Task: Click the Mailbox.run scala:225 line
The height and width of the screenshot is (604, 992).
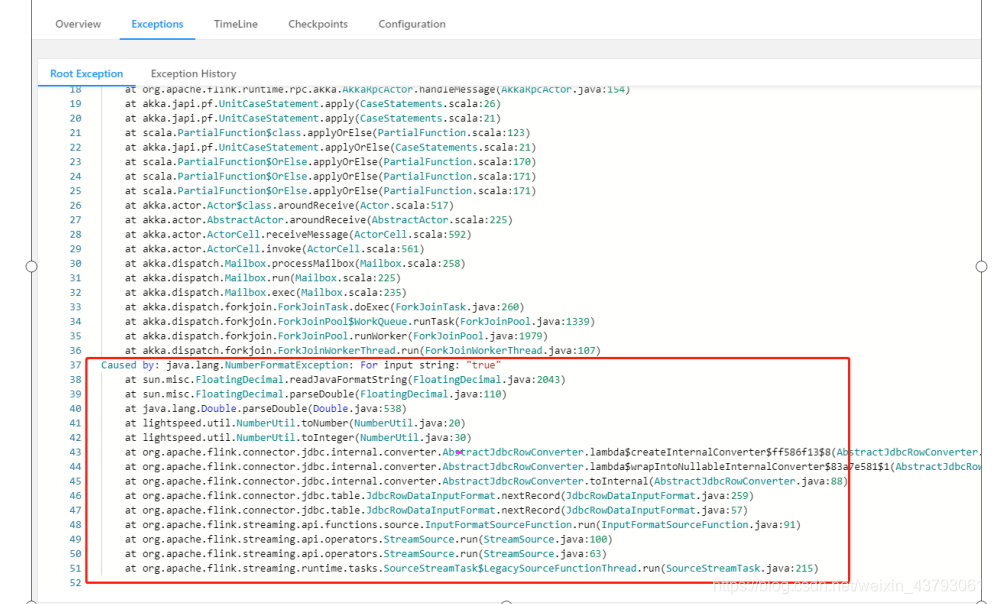Action: 263,278
